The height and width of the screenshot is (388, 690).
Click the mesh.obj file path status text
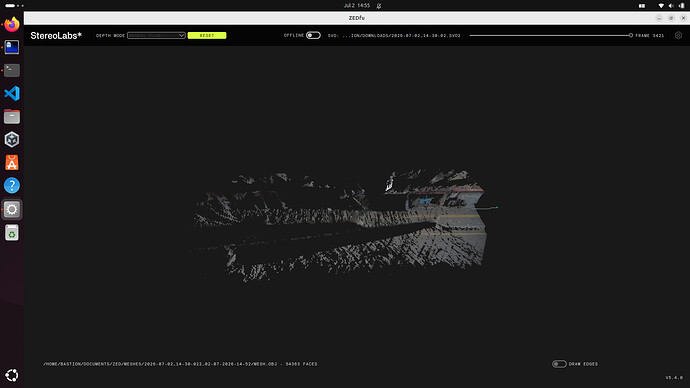(x=180, y=364)
